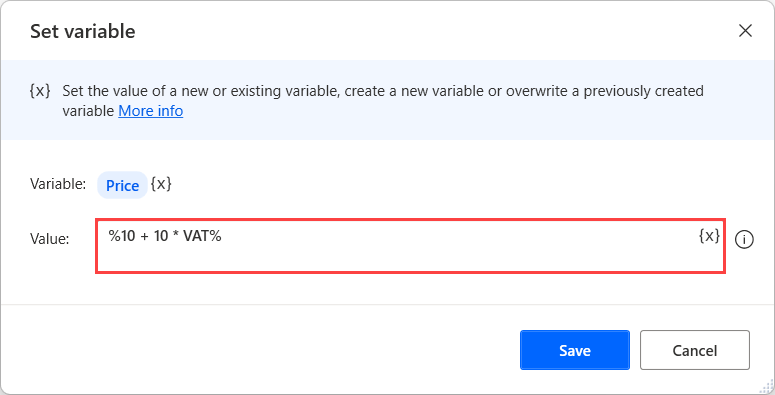Screen dimensions: 775x395
Task: Focus the Value input field
Action: 410,246
